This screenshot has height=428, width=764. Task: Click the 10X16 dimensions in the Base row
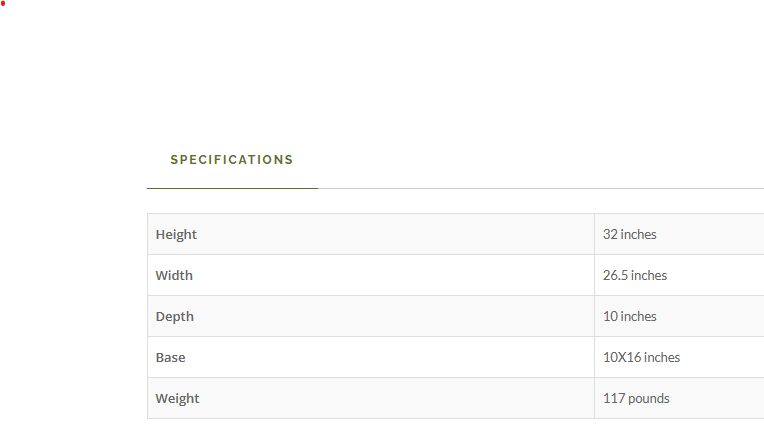(x=622, y=357)
